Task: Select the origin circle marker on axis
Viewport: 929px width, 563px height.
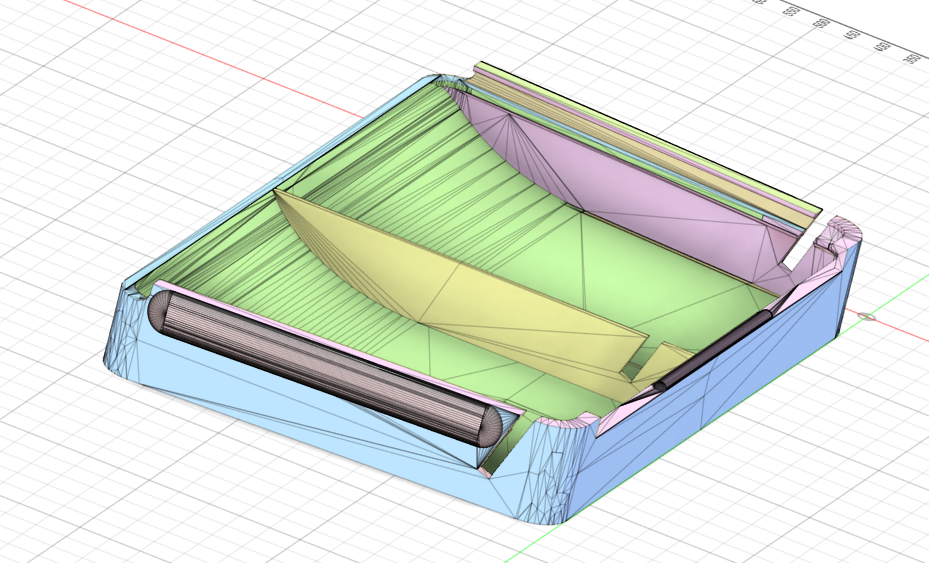Action: click(x=867, y=317)
